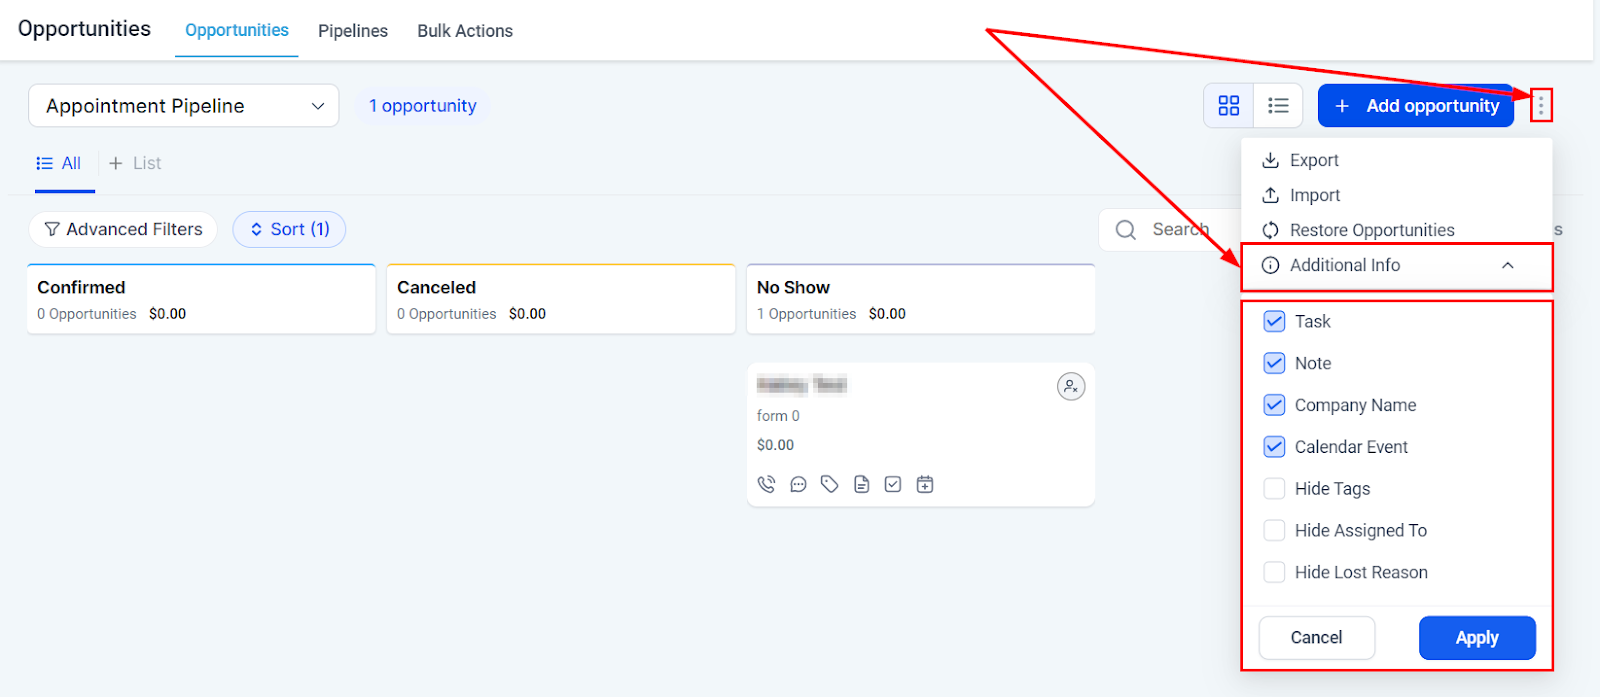This screenshot has width=1600, height=697.
Task: Click the Apply button
Action: 1477,637
